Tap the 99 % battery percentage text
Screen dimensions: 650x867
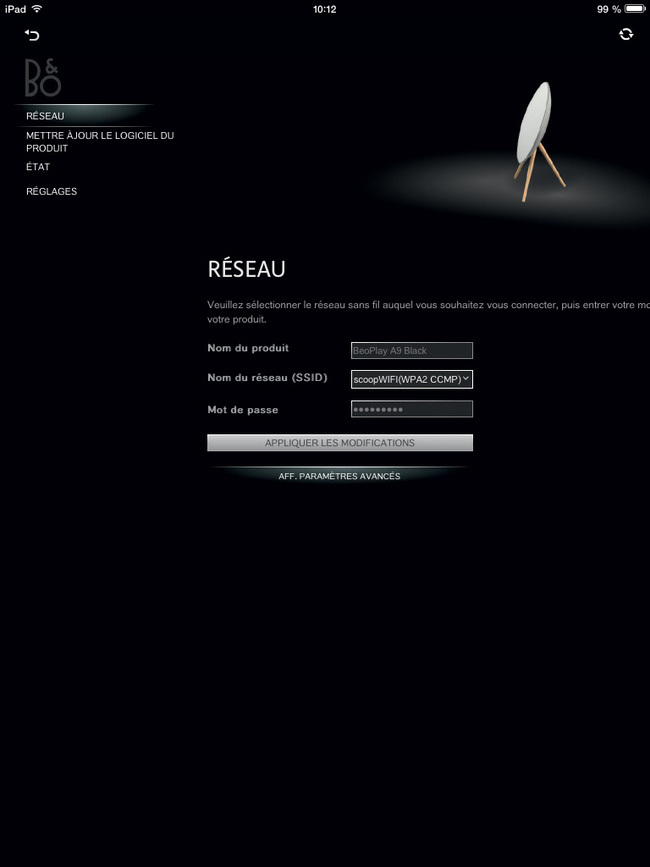[609, 9]
